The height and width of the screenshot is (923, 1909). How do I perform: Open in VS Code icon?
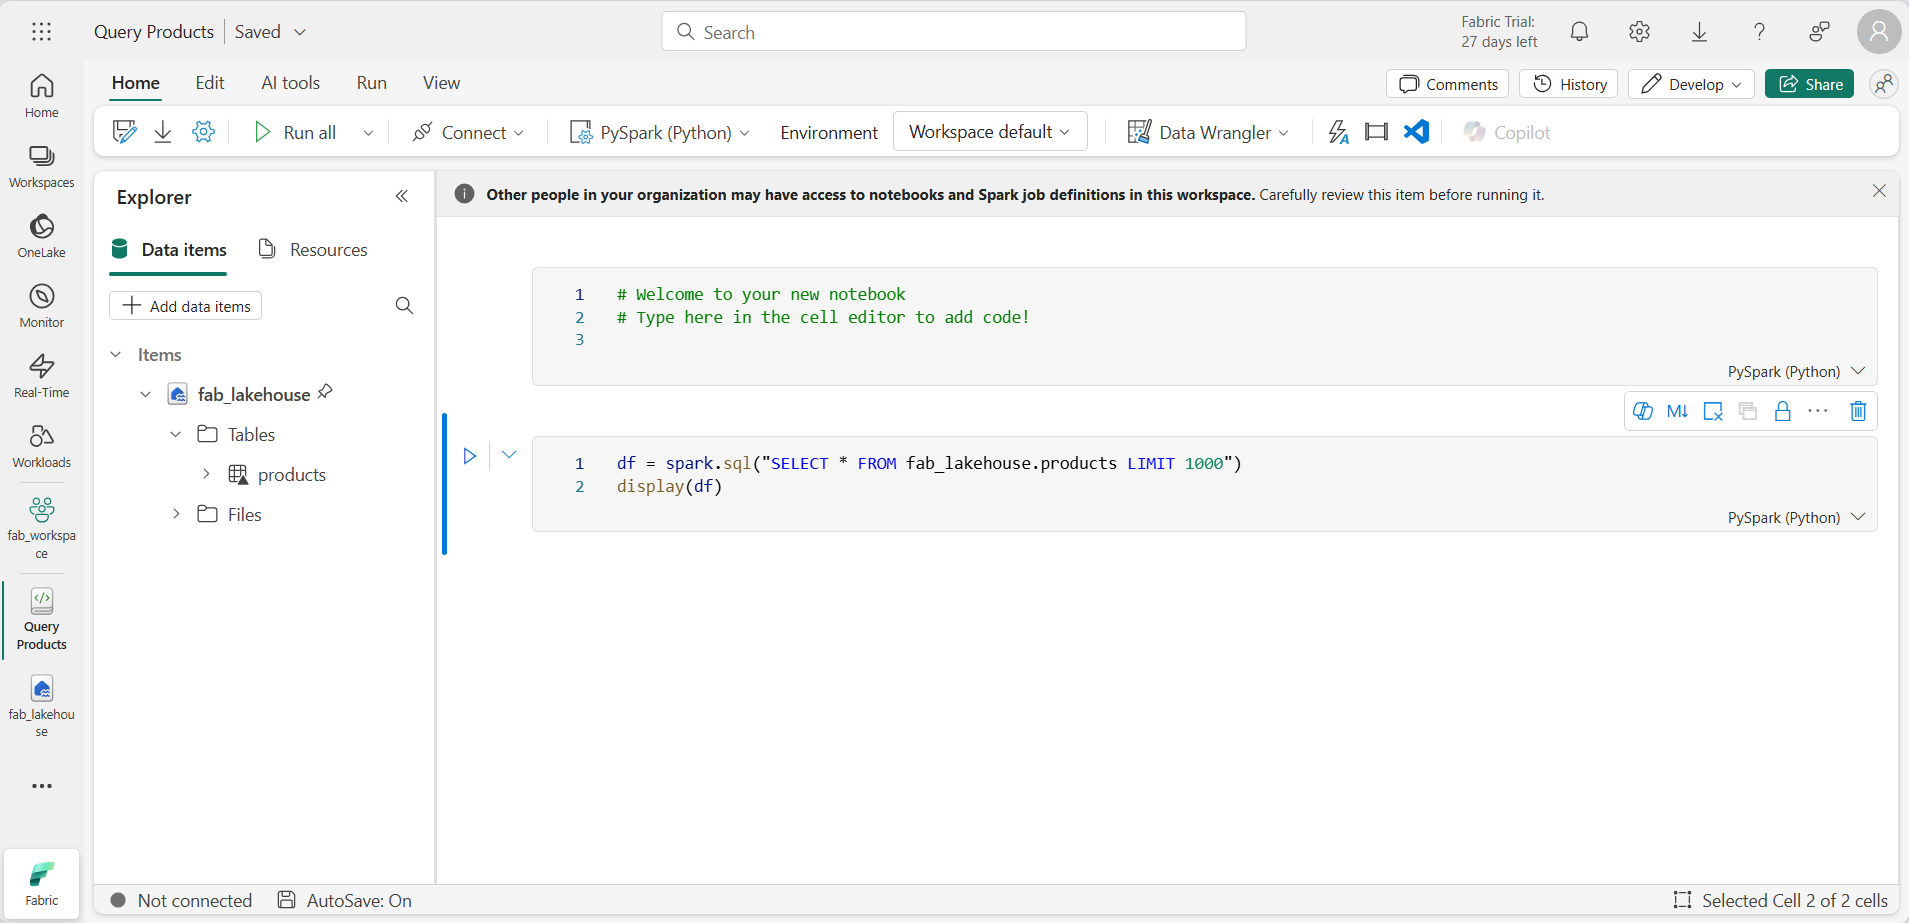point(1416,132)
